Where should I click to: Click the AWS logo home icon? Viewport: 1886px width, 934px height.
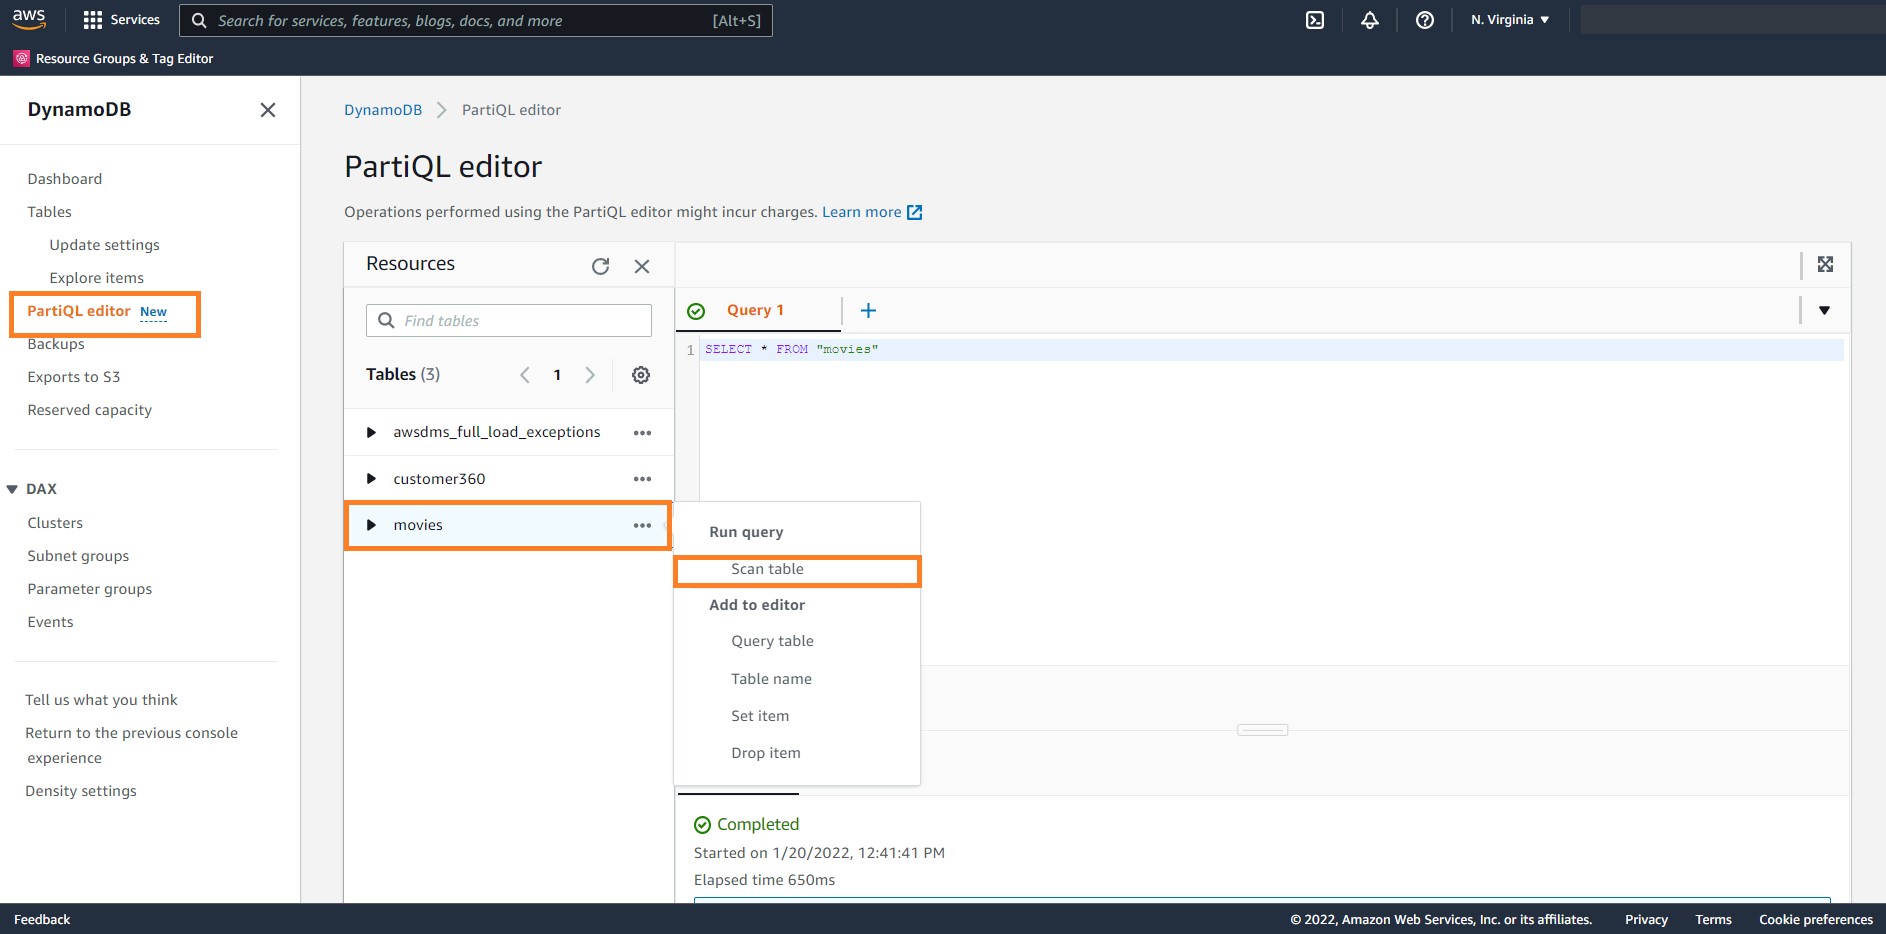coord(29,19)
